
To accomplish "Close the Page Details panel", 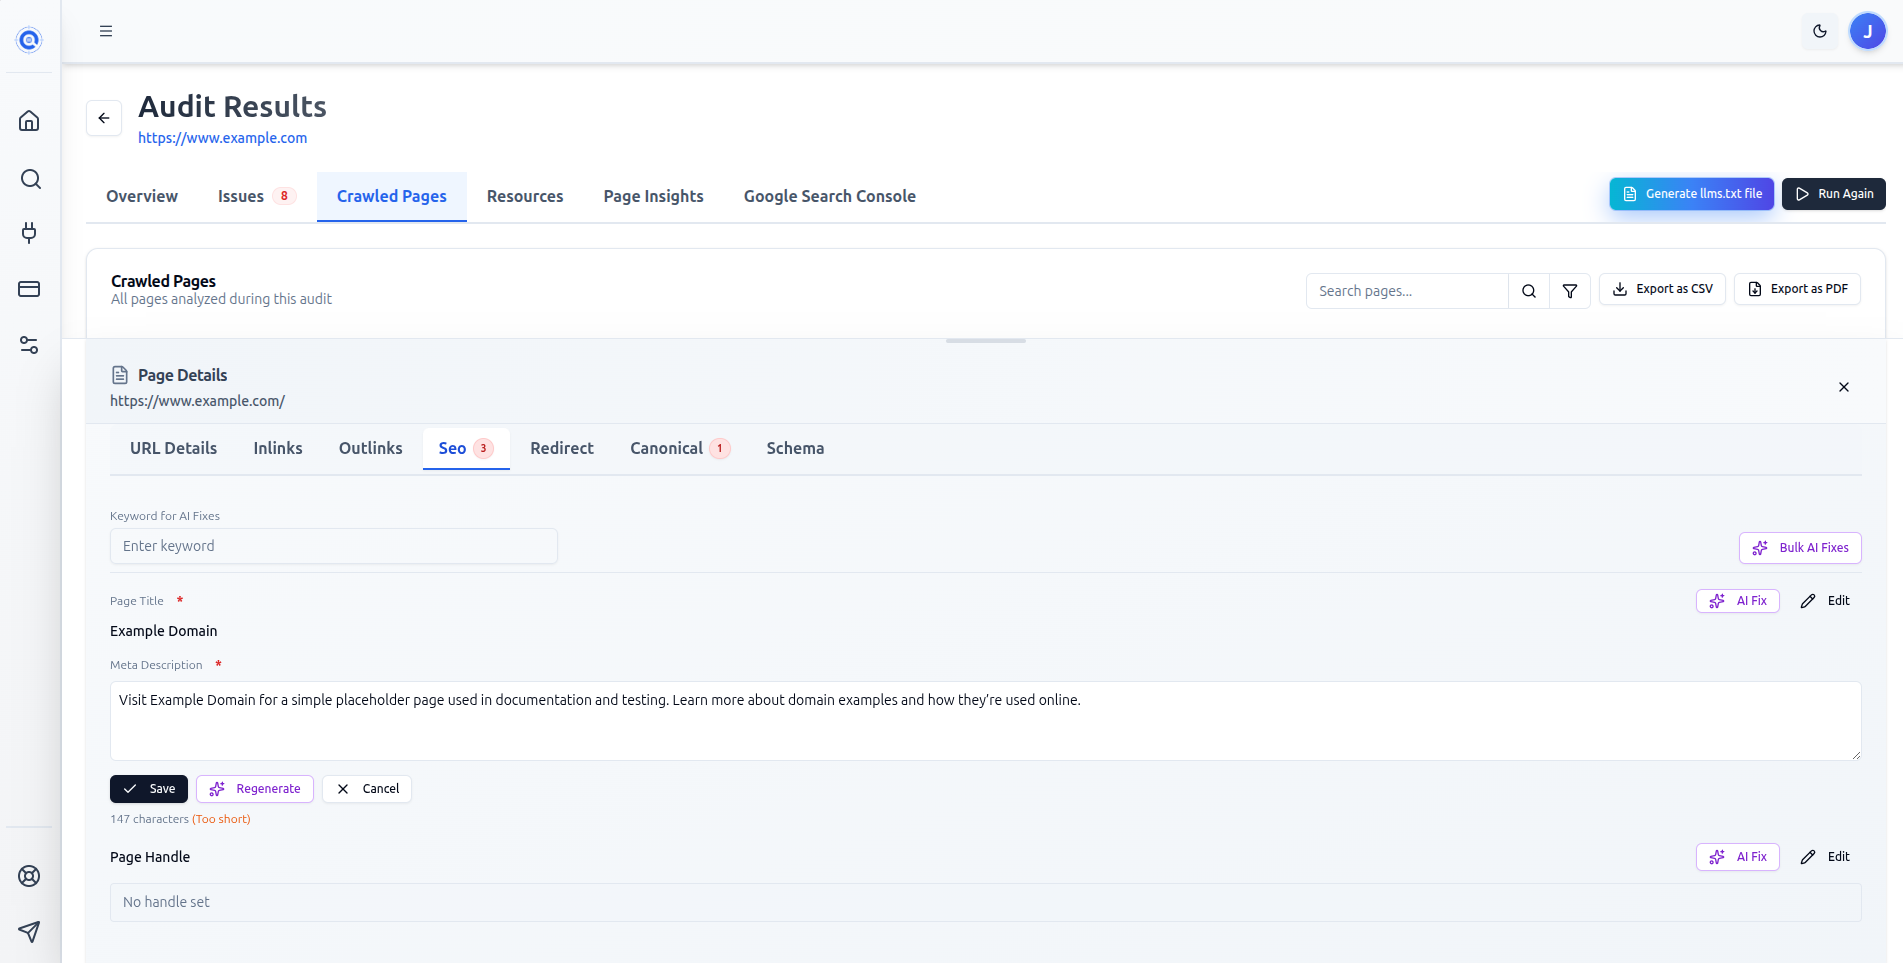I will click(x=1844, y=387).
